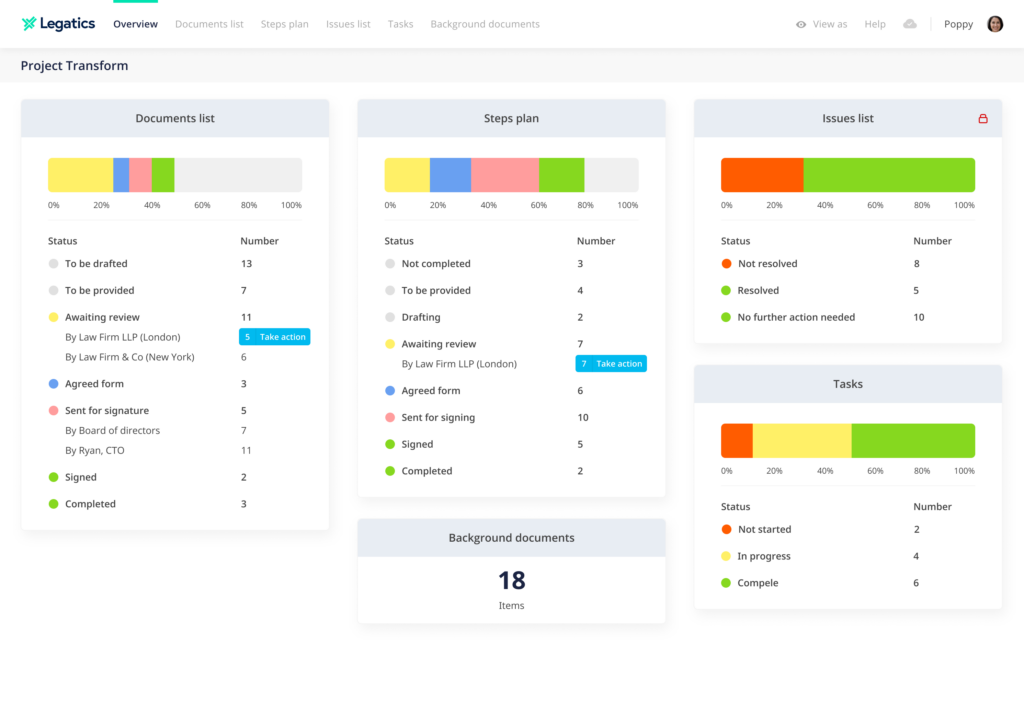Click Poppy's profile avatar

point(994,24)
